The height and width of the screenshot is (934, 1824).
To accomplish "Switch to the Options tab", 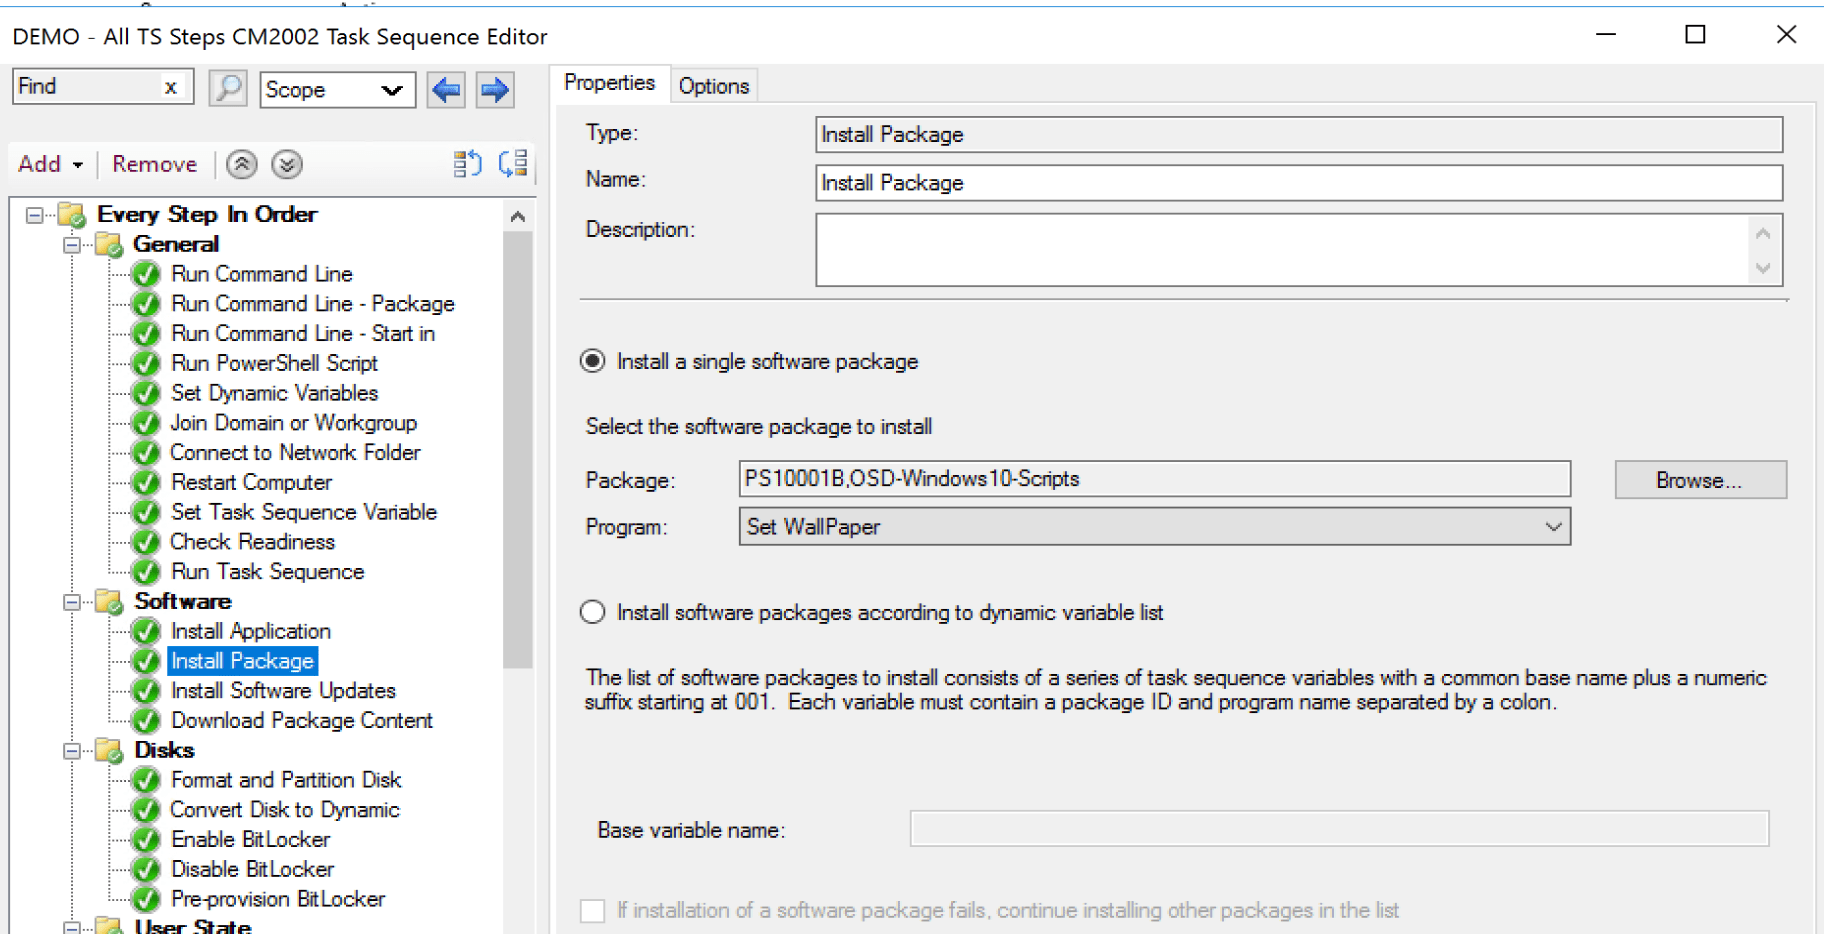I will click(713, 84).
